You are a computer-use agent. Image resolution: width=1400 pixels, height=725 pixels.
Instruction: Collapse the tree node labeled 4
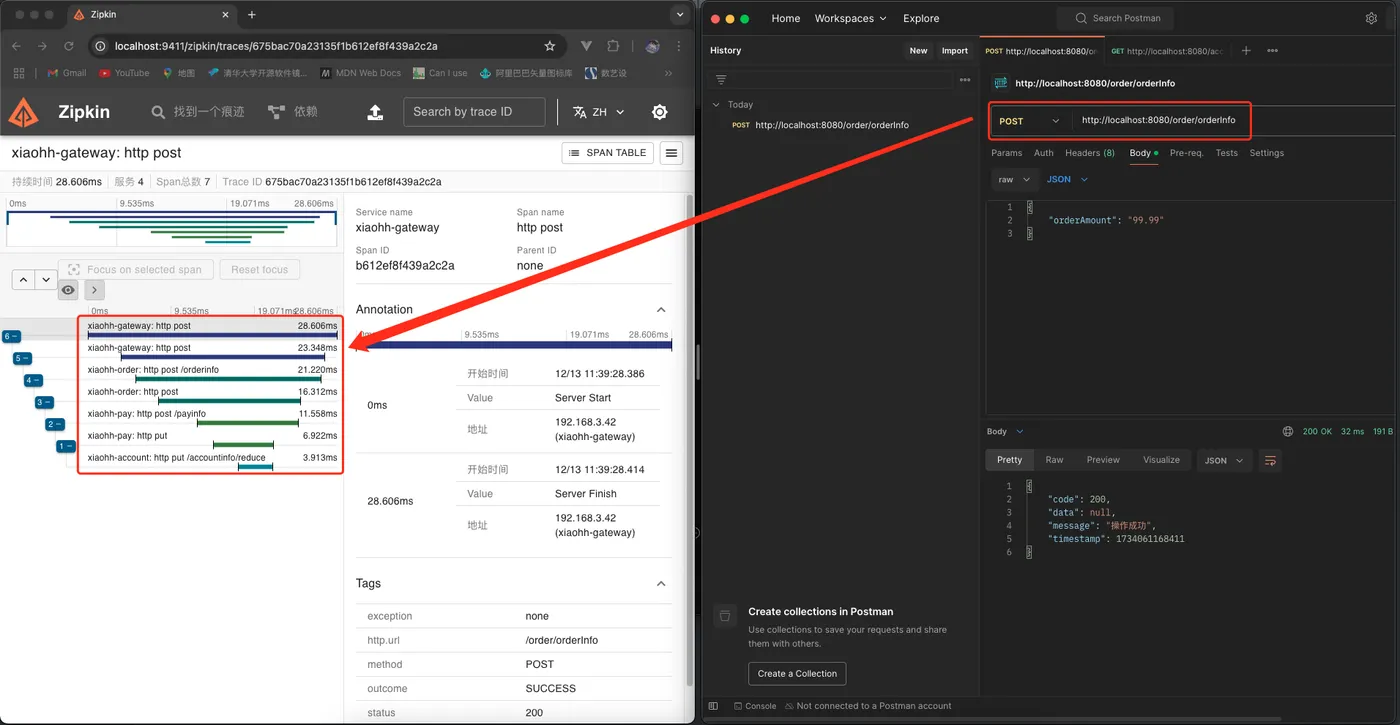click(x=33, y=380)
